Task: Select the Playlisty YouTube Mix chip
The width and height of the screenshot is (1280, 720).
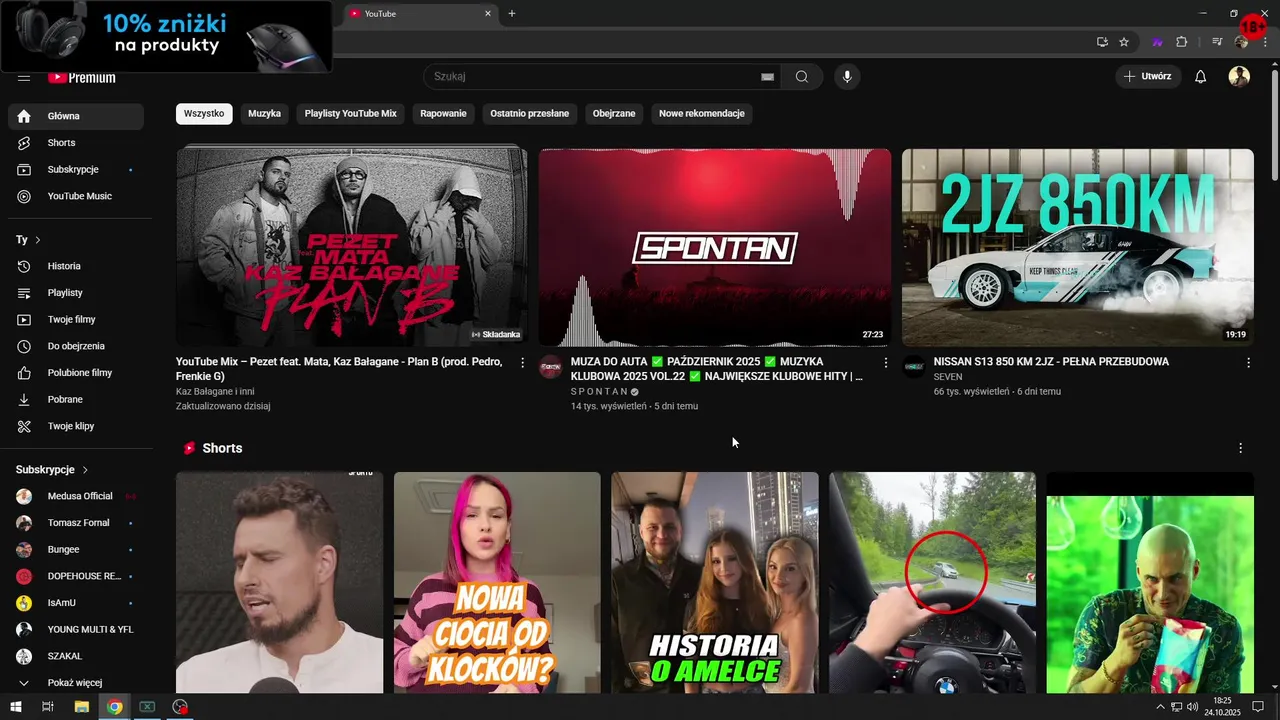Action: 351,114
